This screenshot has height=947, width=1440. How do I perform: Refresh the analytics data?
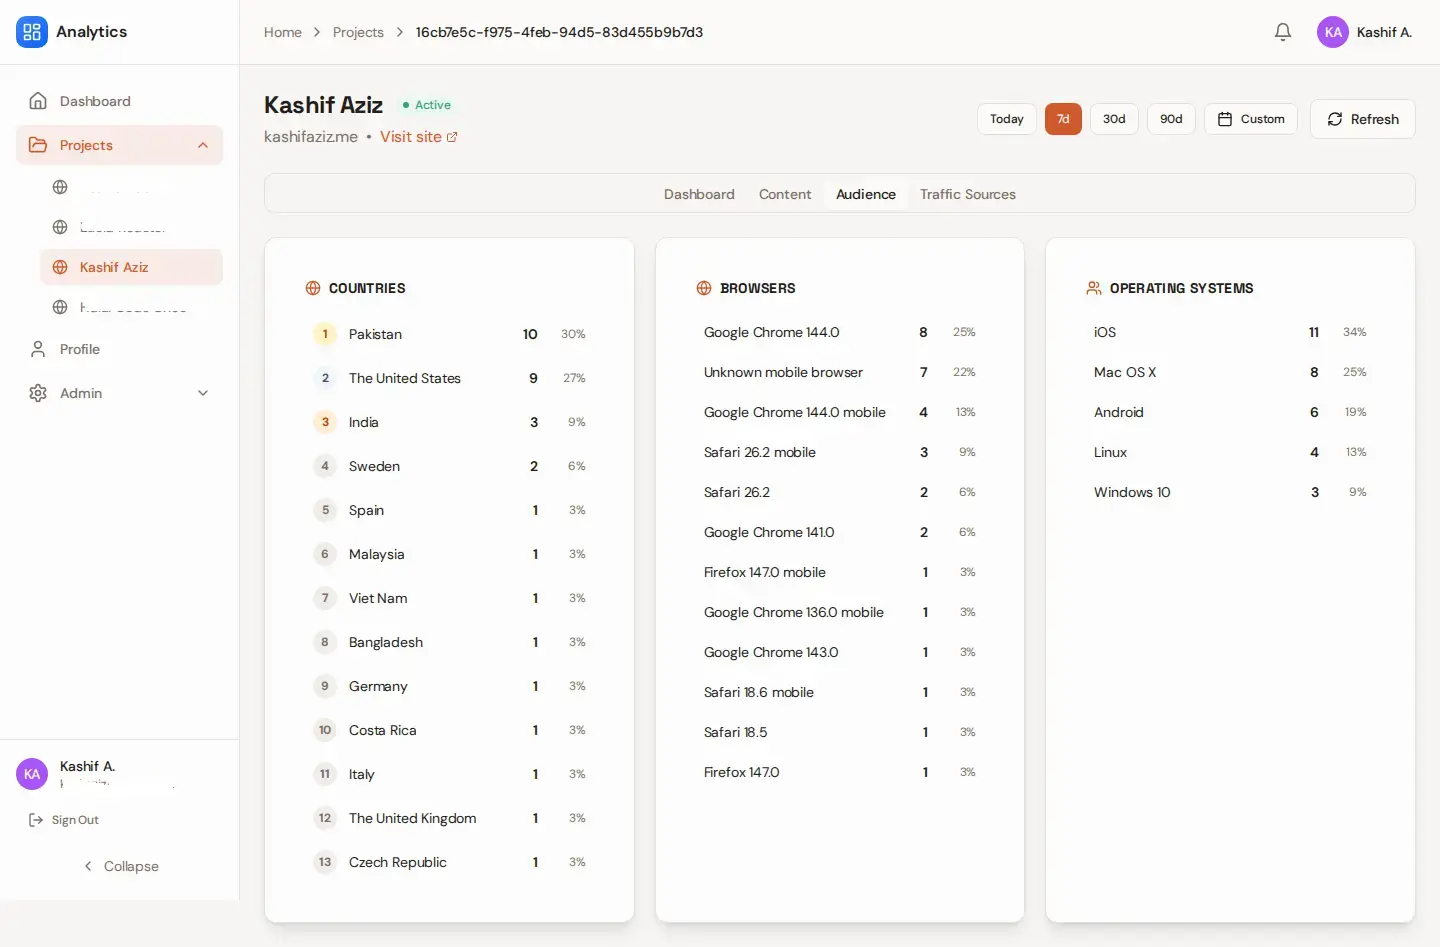click(x=1362, y=119)
